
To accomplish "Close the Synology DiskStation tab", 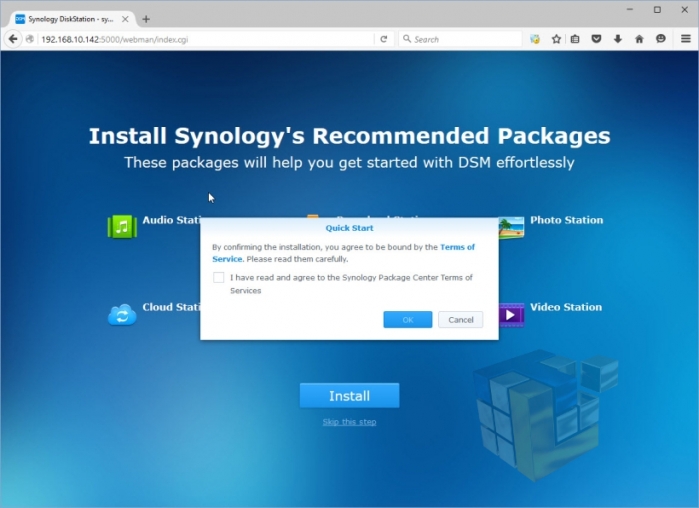I will click(125, 19).
